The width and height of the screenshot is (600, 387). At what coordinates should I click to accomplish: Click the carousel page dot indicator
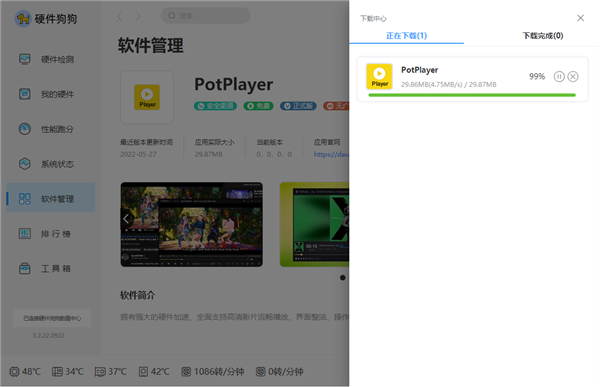pos(342,278)
